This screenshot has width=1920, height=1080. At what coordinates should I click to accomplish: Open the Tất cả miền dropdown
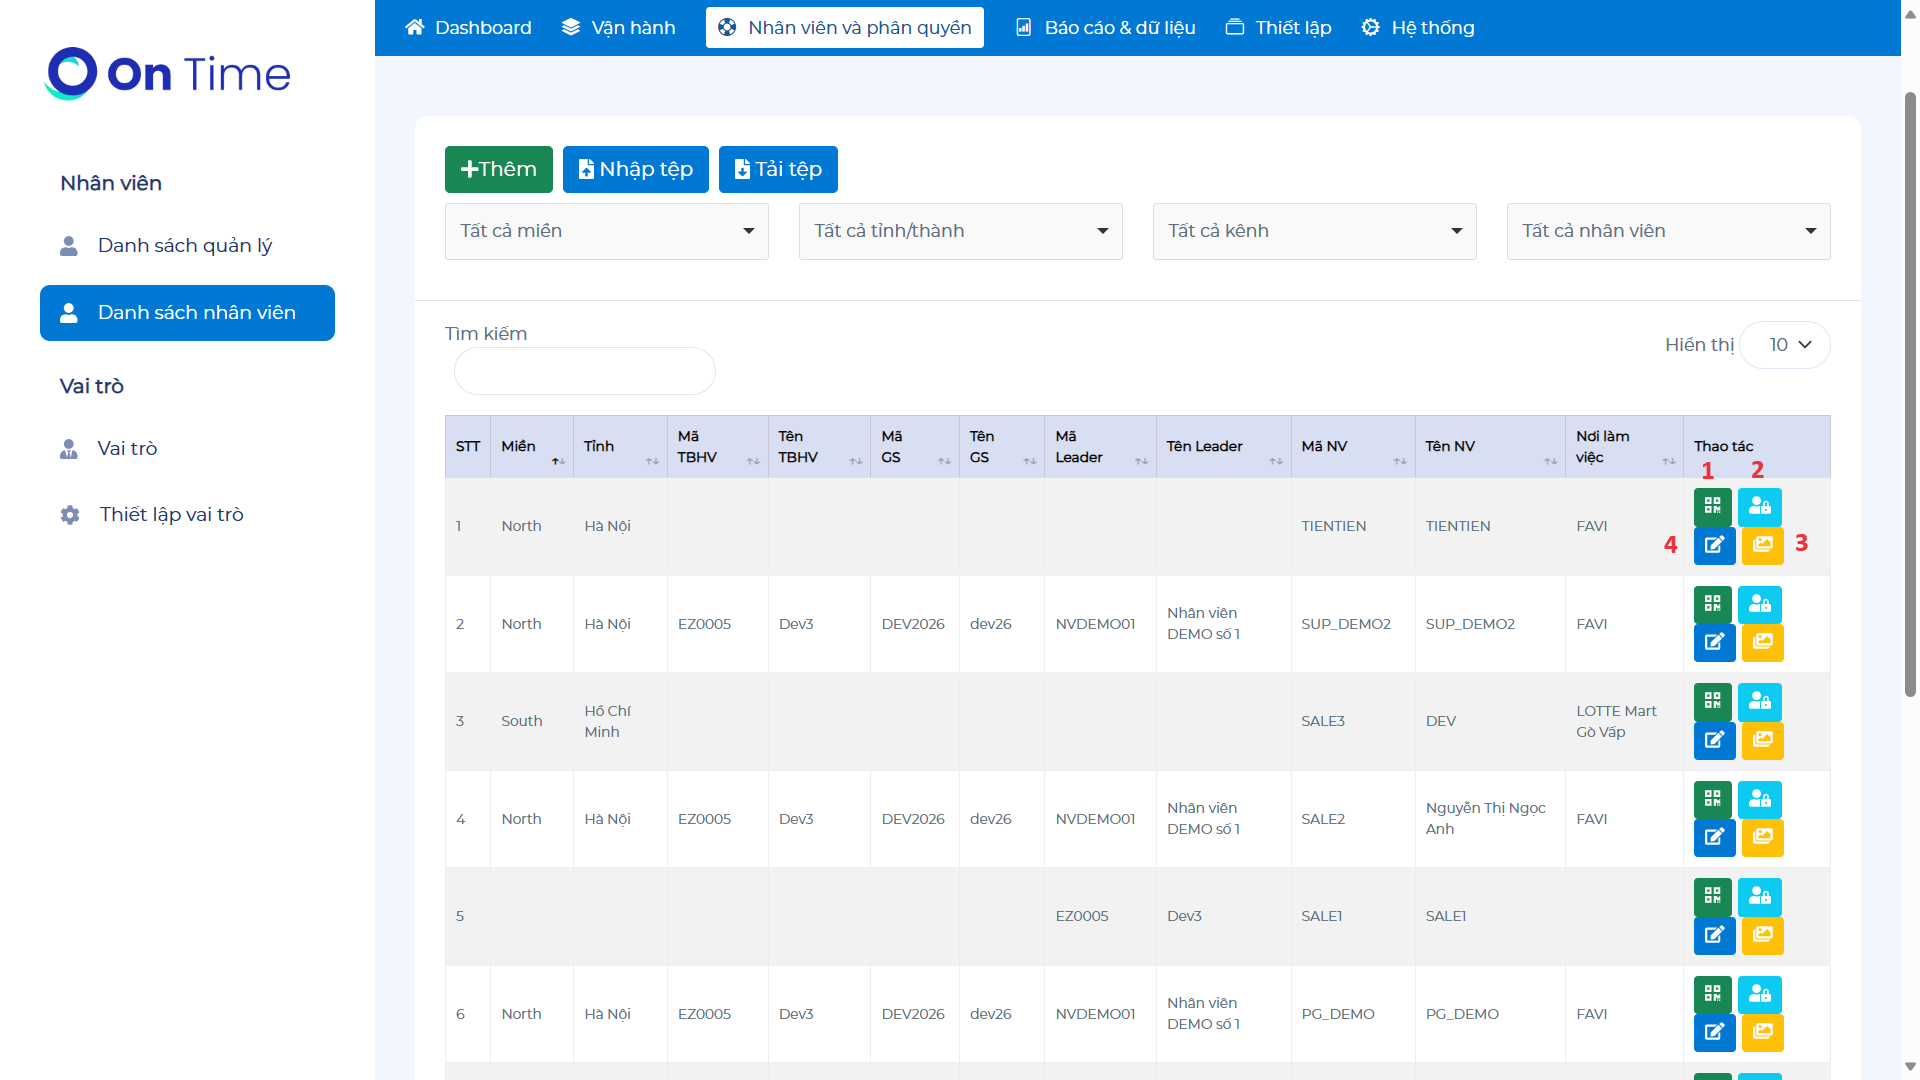(606, 231)
